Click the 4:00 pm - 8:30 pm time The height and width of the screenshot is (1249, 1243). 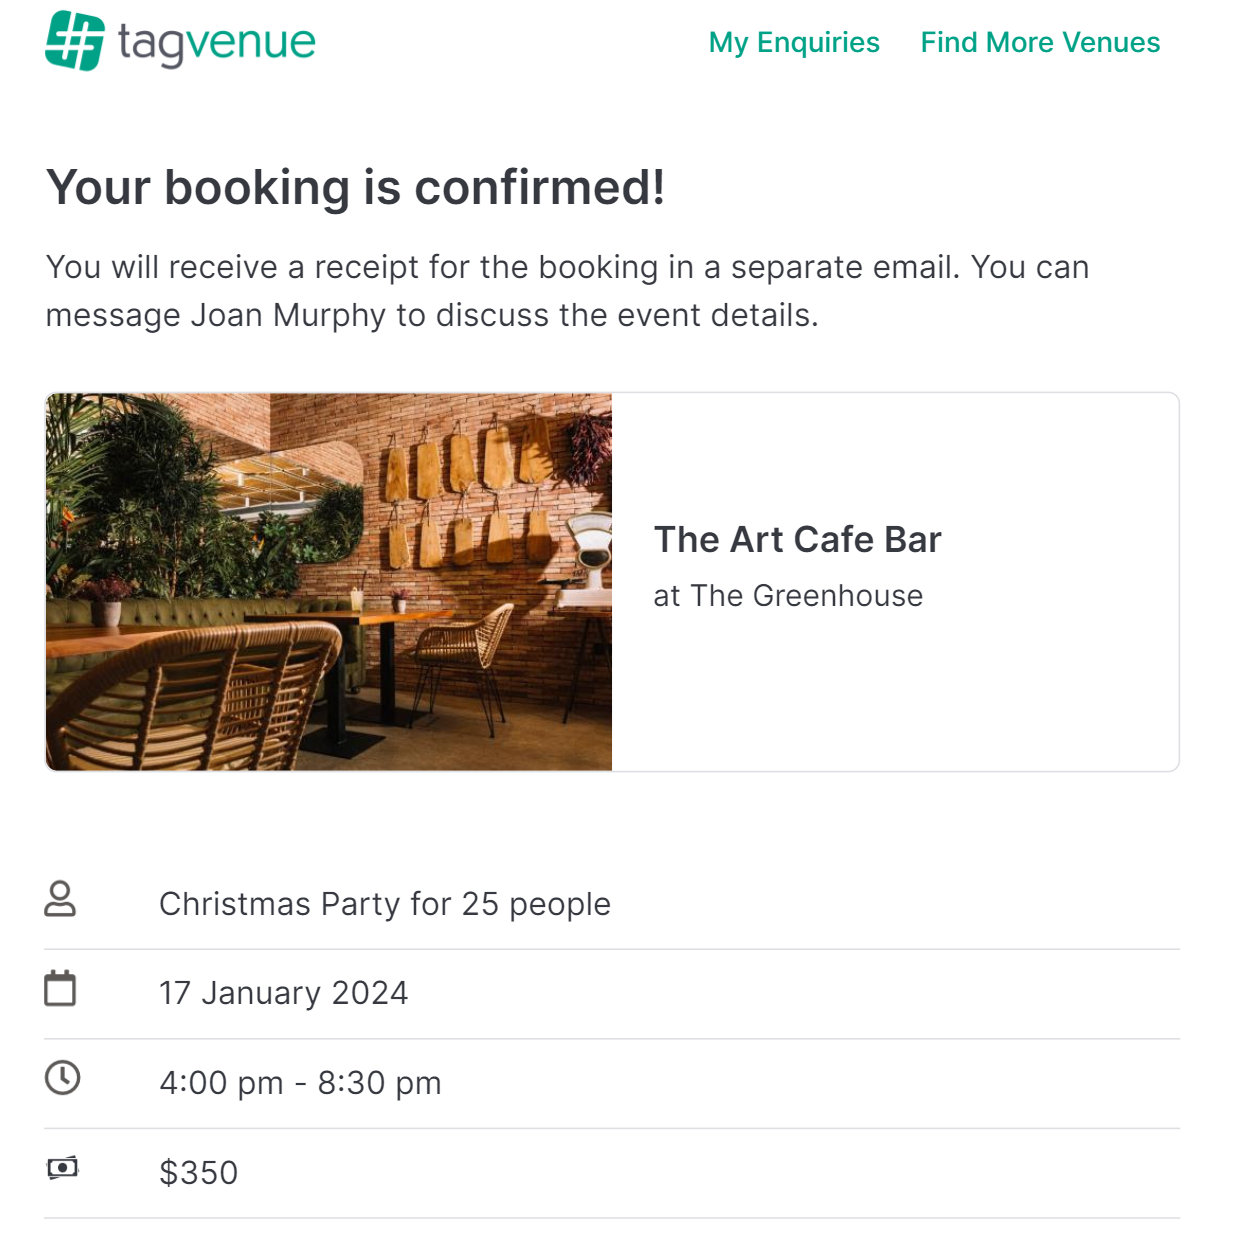300,1083
